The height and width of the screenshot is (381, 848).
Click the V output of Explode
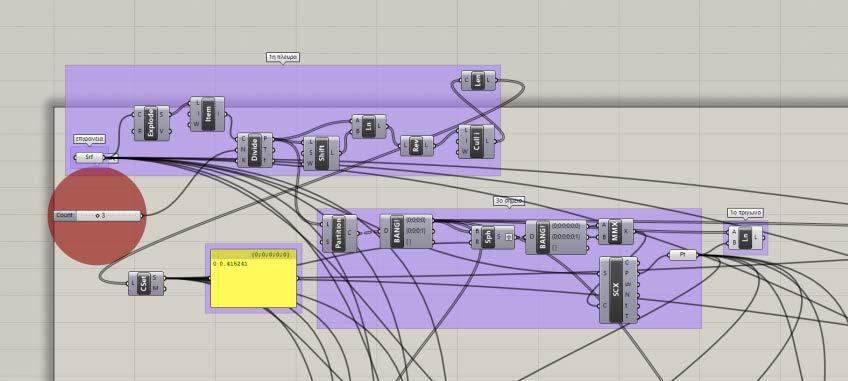[163, 132]
